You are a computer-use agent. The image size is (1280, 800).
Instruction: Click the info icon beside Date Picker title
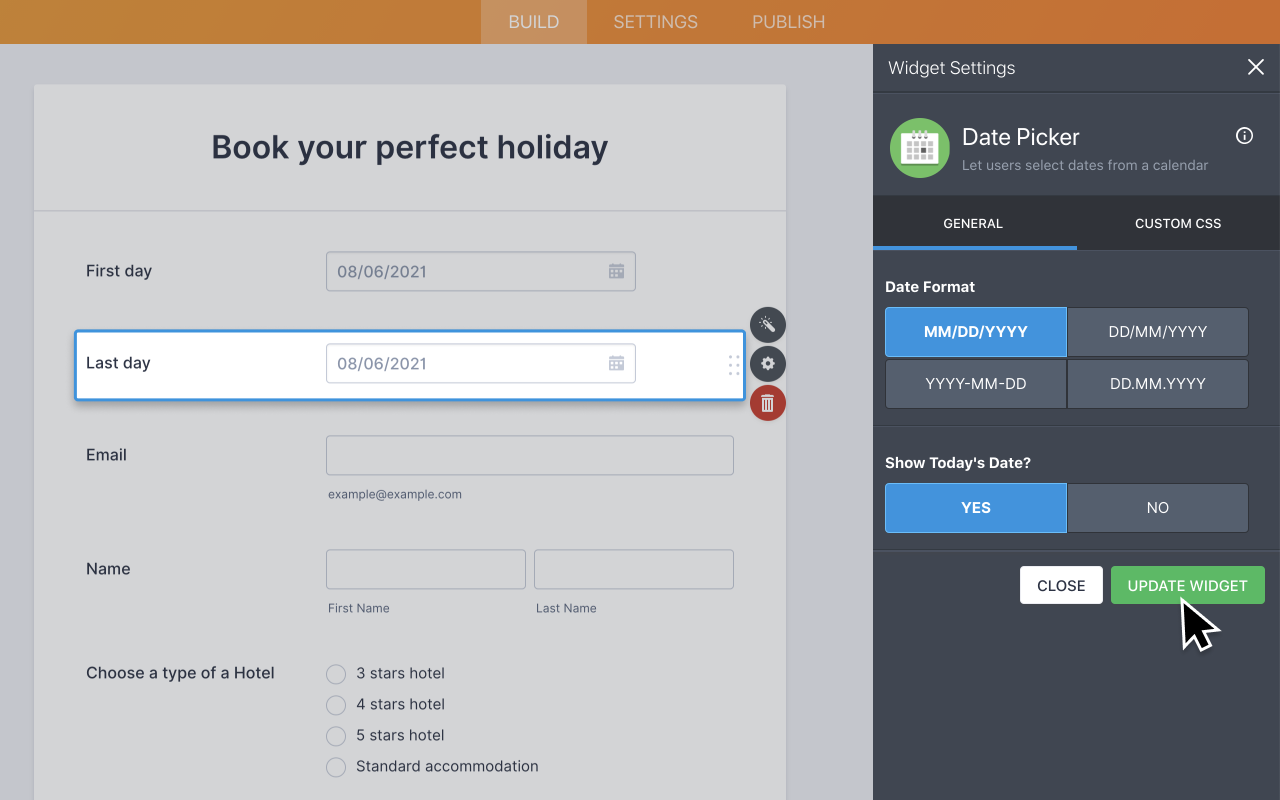tap(1243, 135)
